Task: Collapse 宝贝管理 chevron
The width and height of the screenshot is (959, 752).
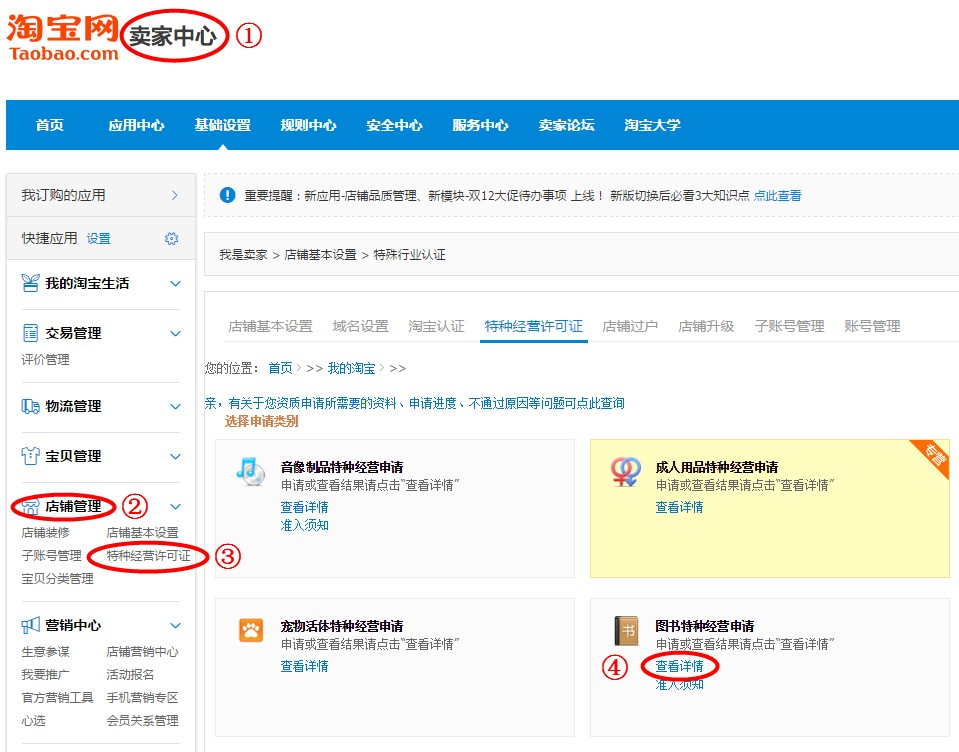Action: tap(176, 457)
